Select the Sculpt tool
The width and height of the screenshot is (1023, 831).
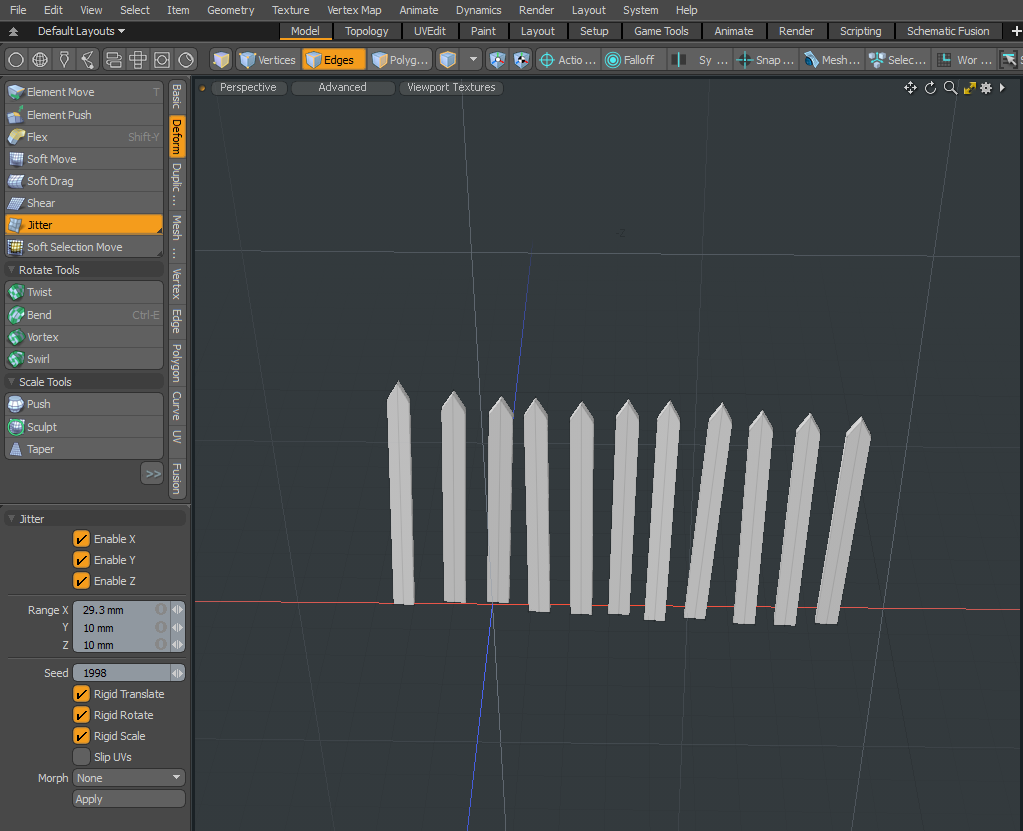42,427
